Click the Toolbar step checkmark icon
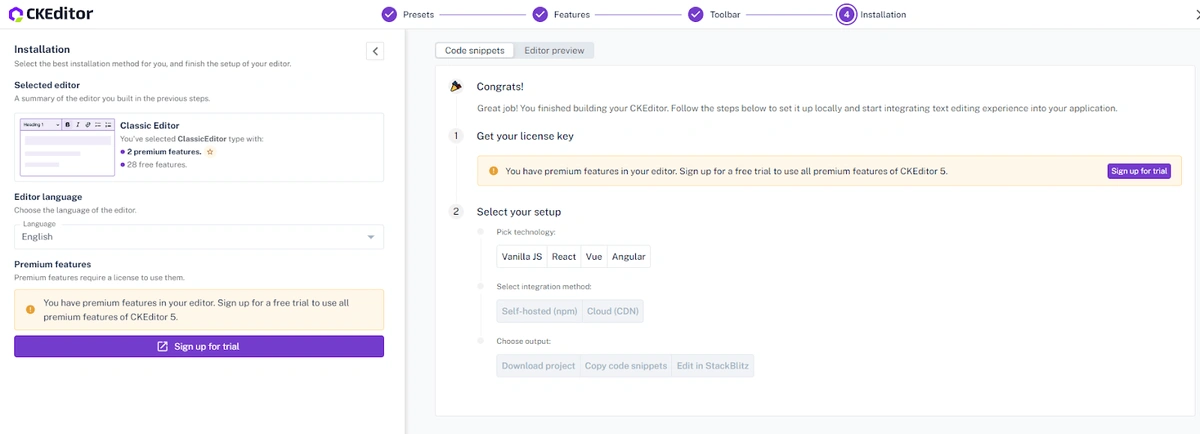 tap(695, 15)
